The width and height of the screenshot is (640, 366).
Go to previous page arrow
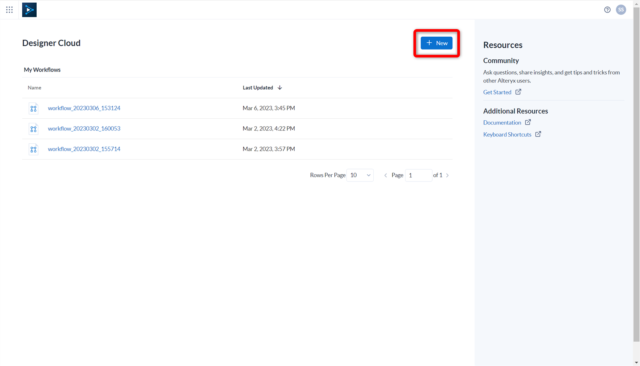tap(385, 175)
